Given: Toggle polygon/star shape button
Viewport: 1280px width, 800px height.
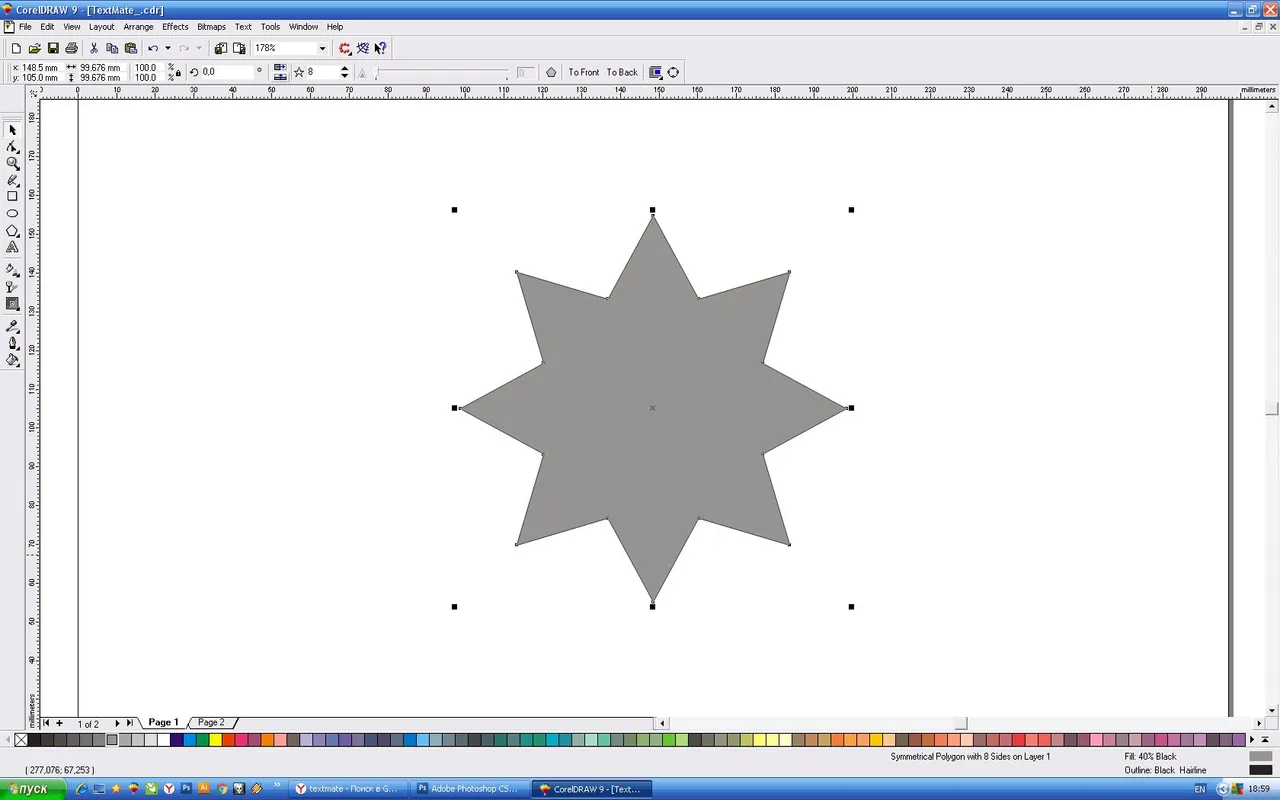Looking at the screenshot, I should [x=298, y=72].
